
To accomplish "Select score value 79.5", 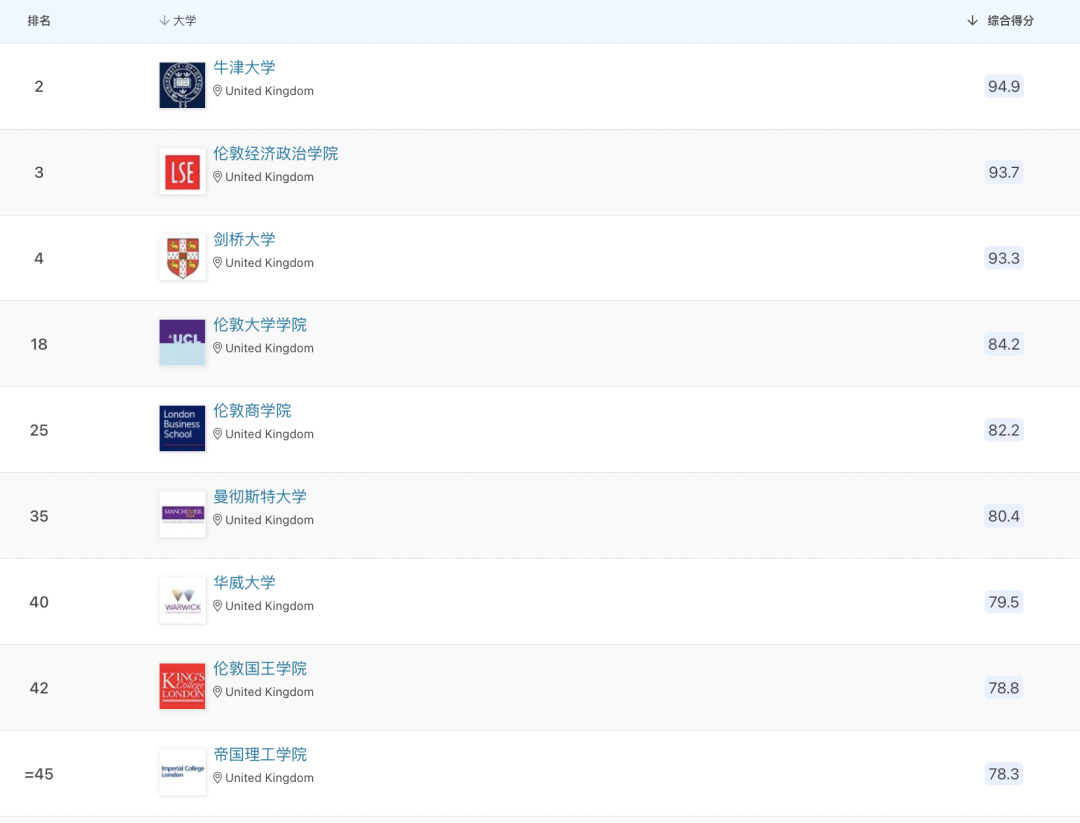I will (1004, 602).
